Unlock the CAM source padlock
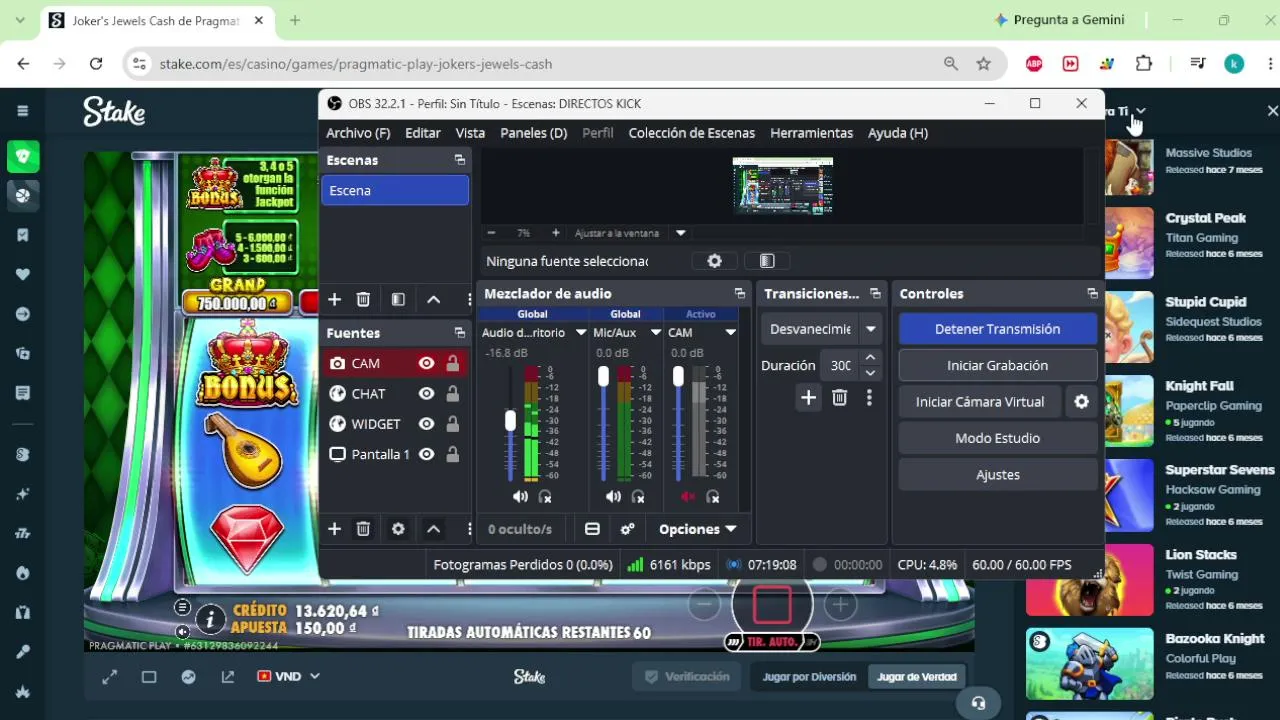The width and height of the screenshot is (1280, 720). pyautogui.click(x=453, y=364)
